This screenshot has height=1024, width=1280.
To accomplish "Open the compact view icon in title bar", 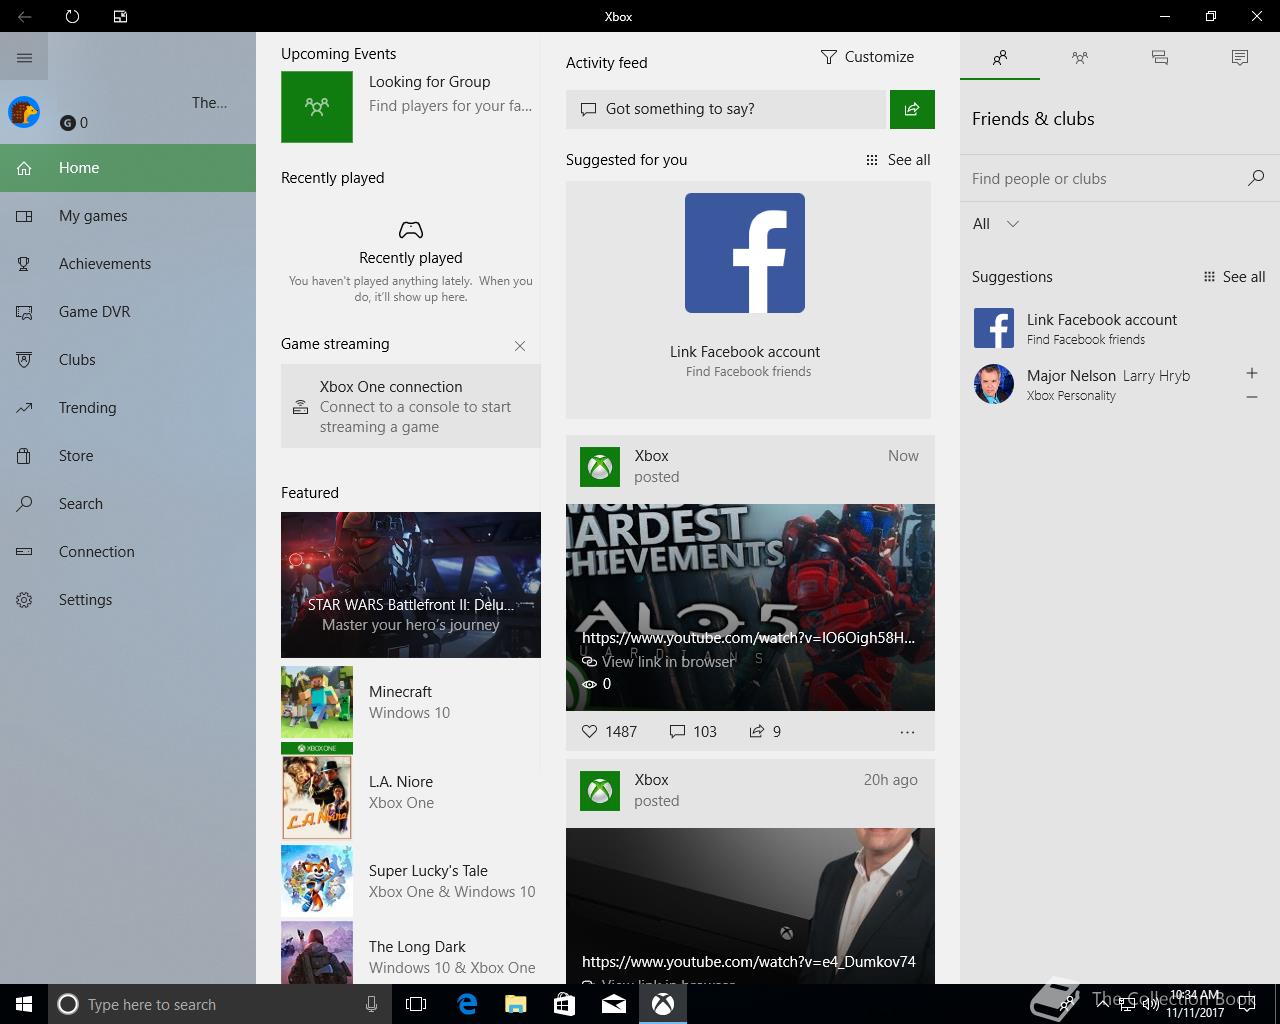I will pyautogui.click(x=120, y=16).
